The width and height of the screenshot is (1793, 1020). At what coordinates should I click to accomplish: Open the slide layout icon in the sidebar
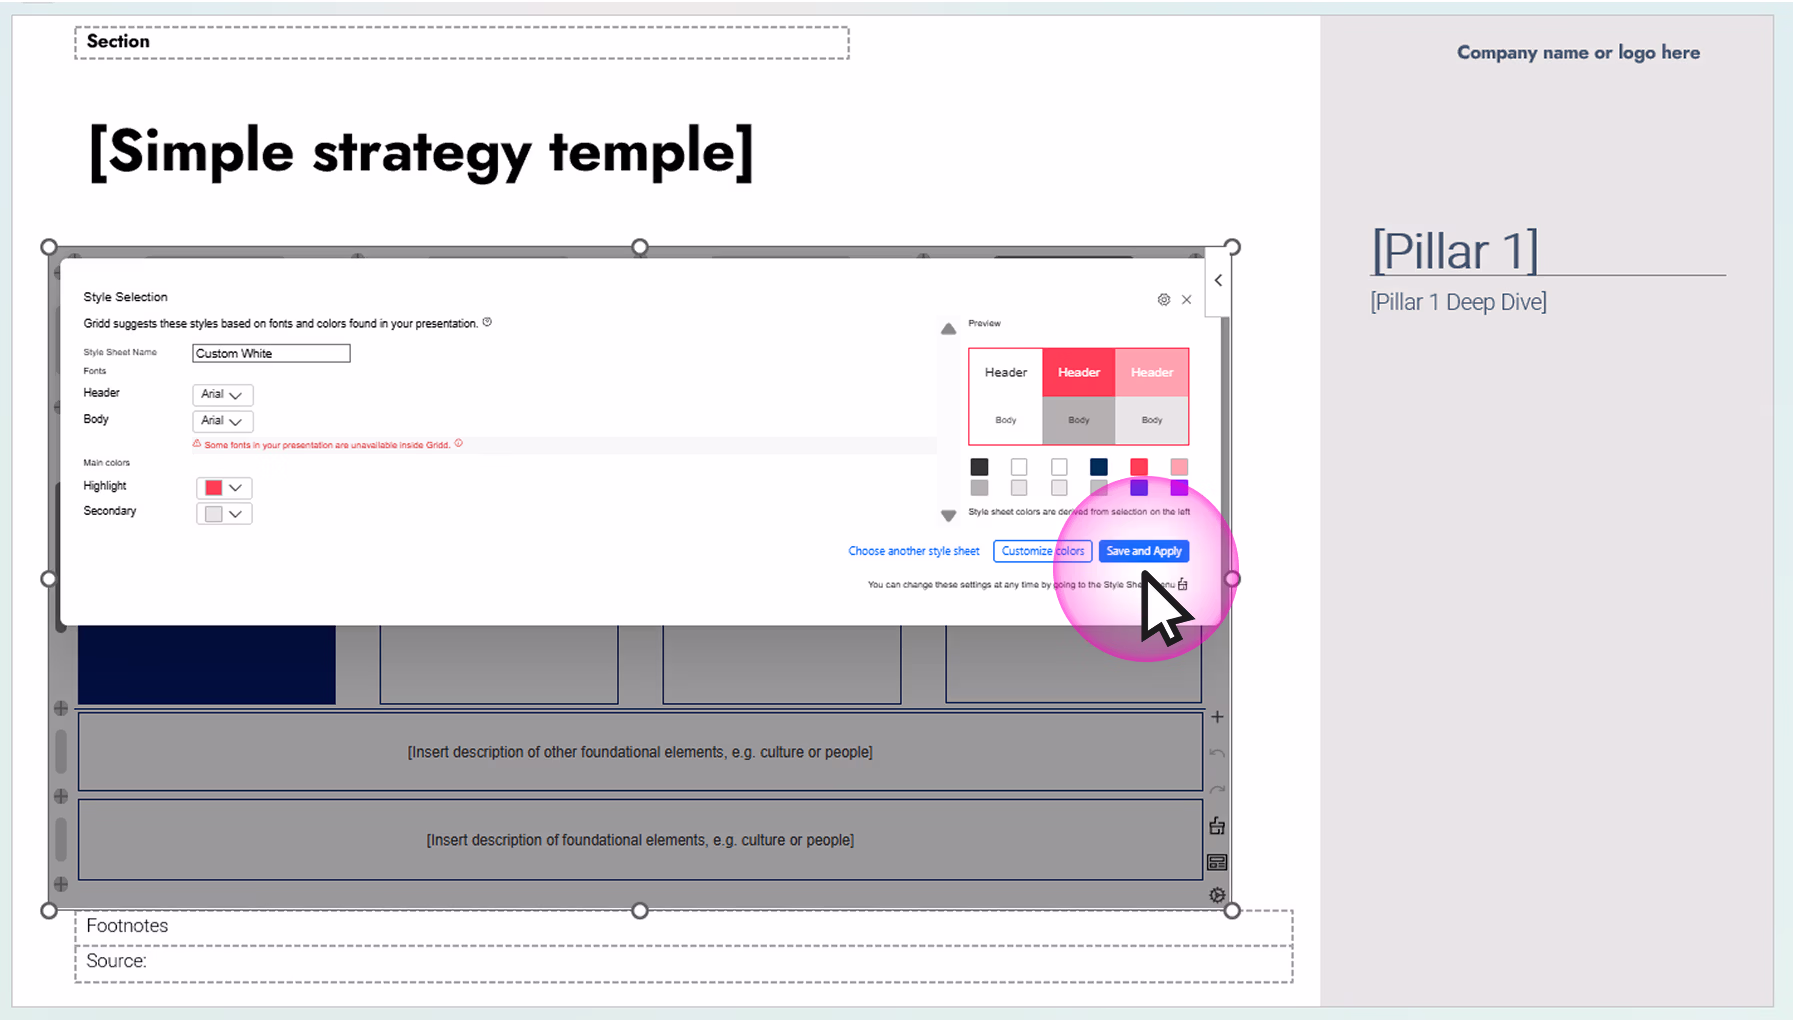tap(1216, 861)
